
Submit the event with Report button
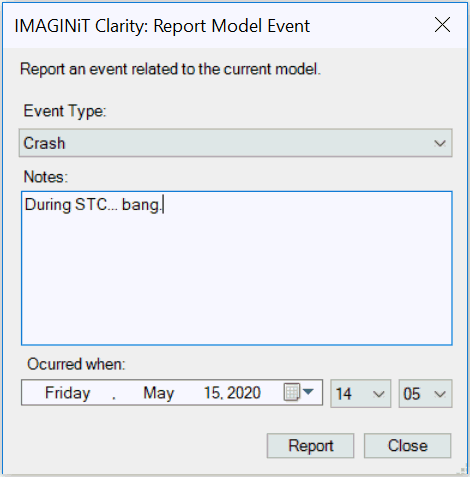pyautogui.click(x=310, y=446)
